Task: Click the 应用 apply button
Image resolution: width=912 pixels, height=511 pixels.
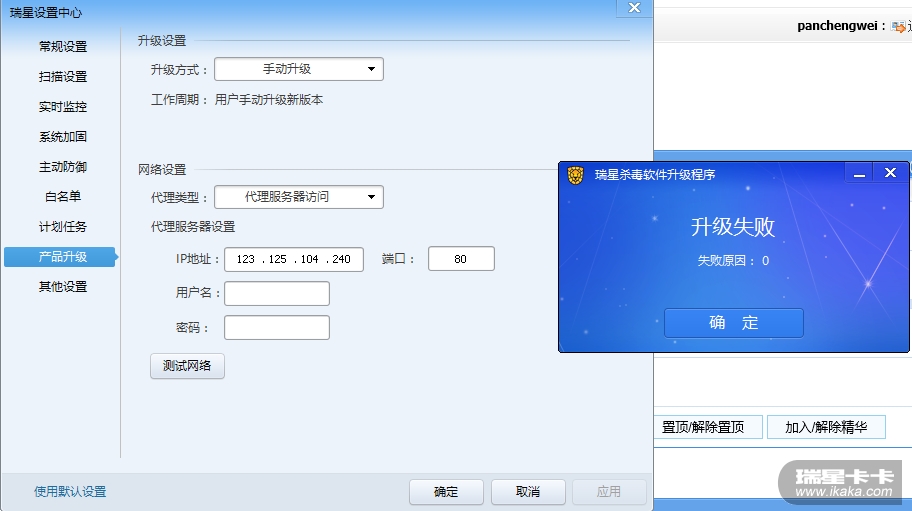Action: (x=609, y=492)
